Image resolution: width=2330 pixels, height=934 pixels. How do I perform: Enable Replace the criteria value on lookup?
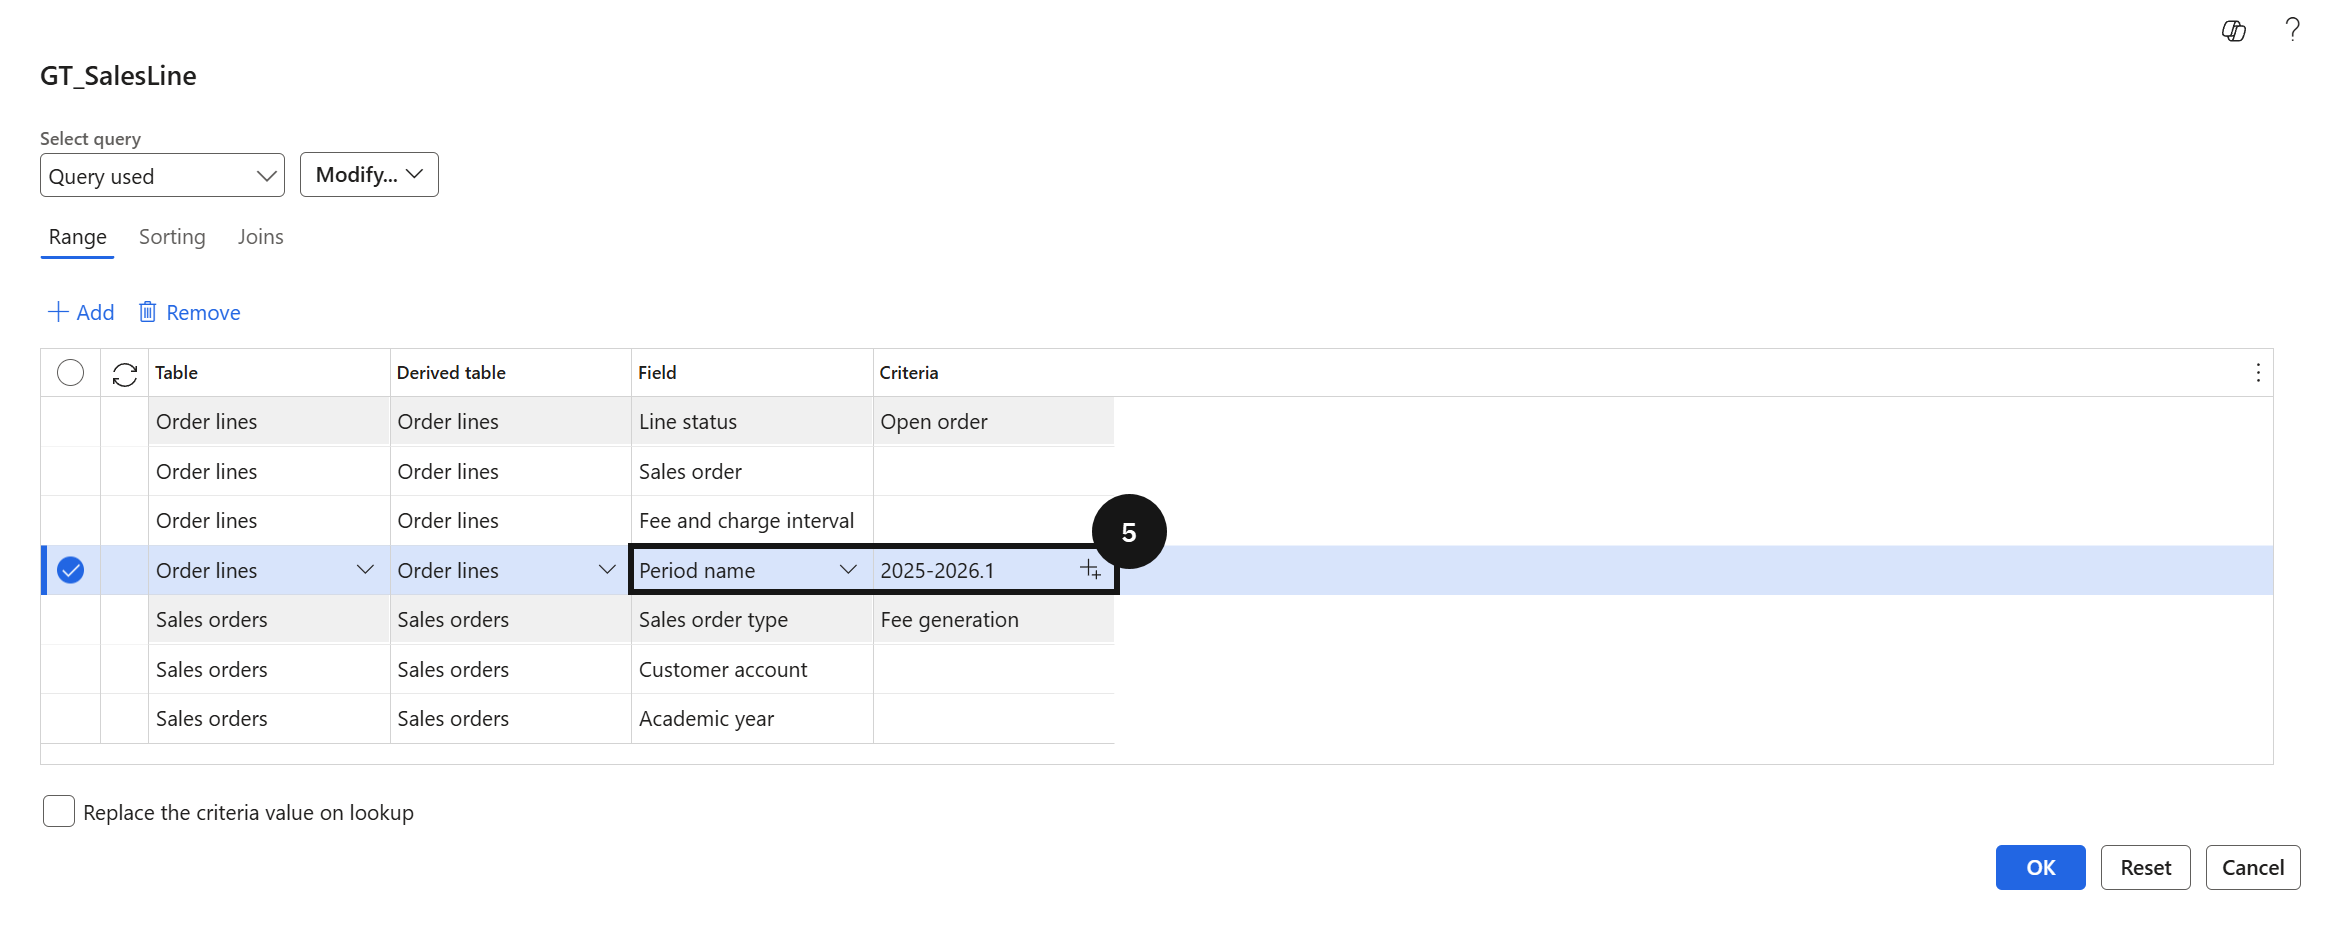pyautogui.click(x=59, y=811)
